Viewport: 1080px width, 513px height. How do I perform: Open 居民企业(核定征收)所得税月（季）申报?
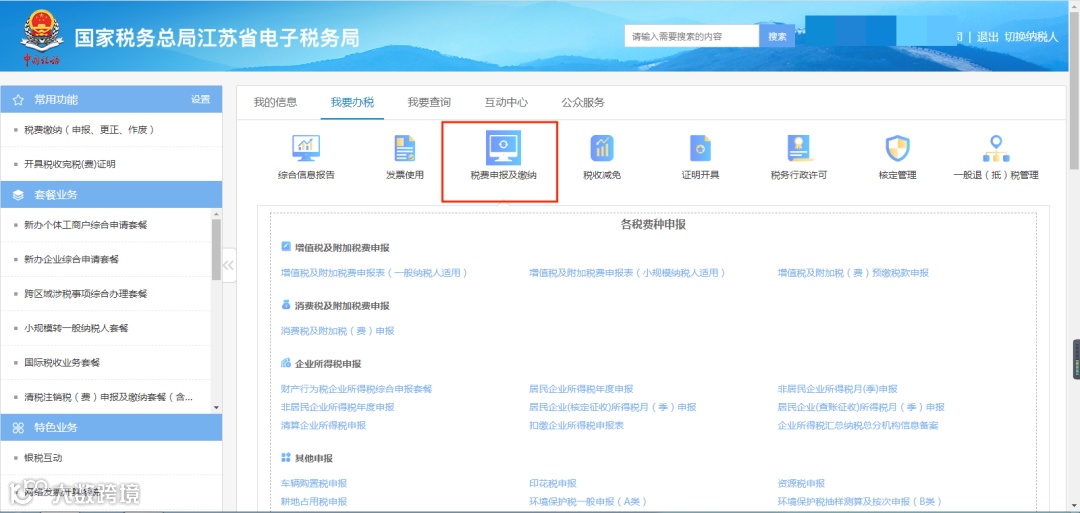point(613,407)
